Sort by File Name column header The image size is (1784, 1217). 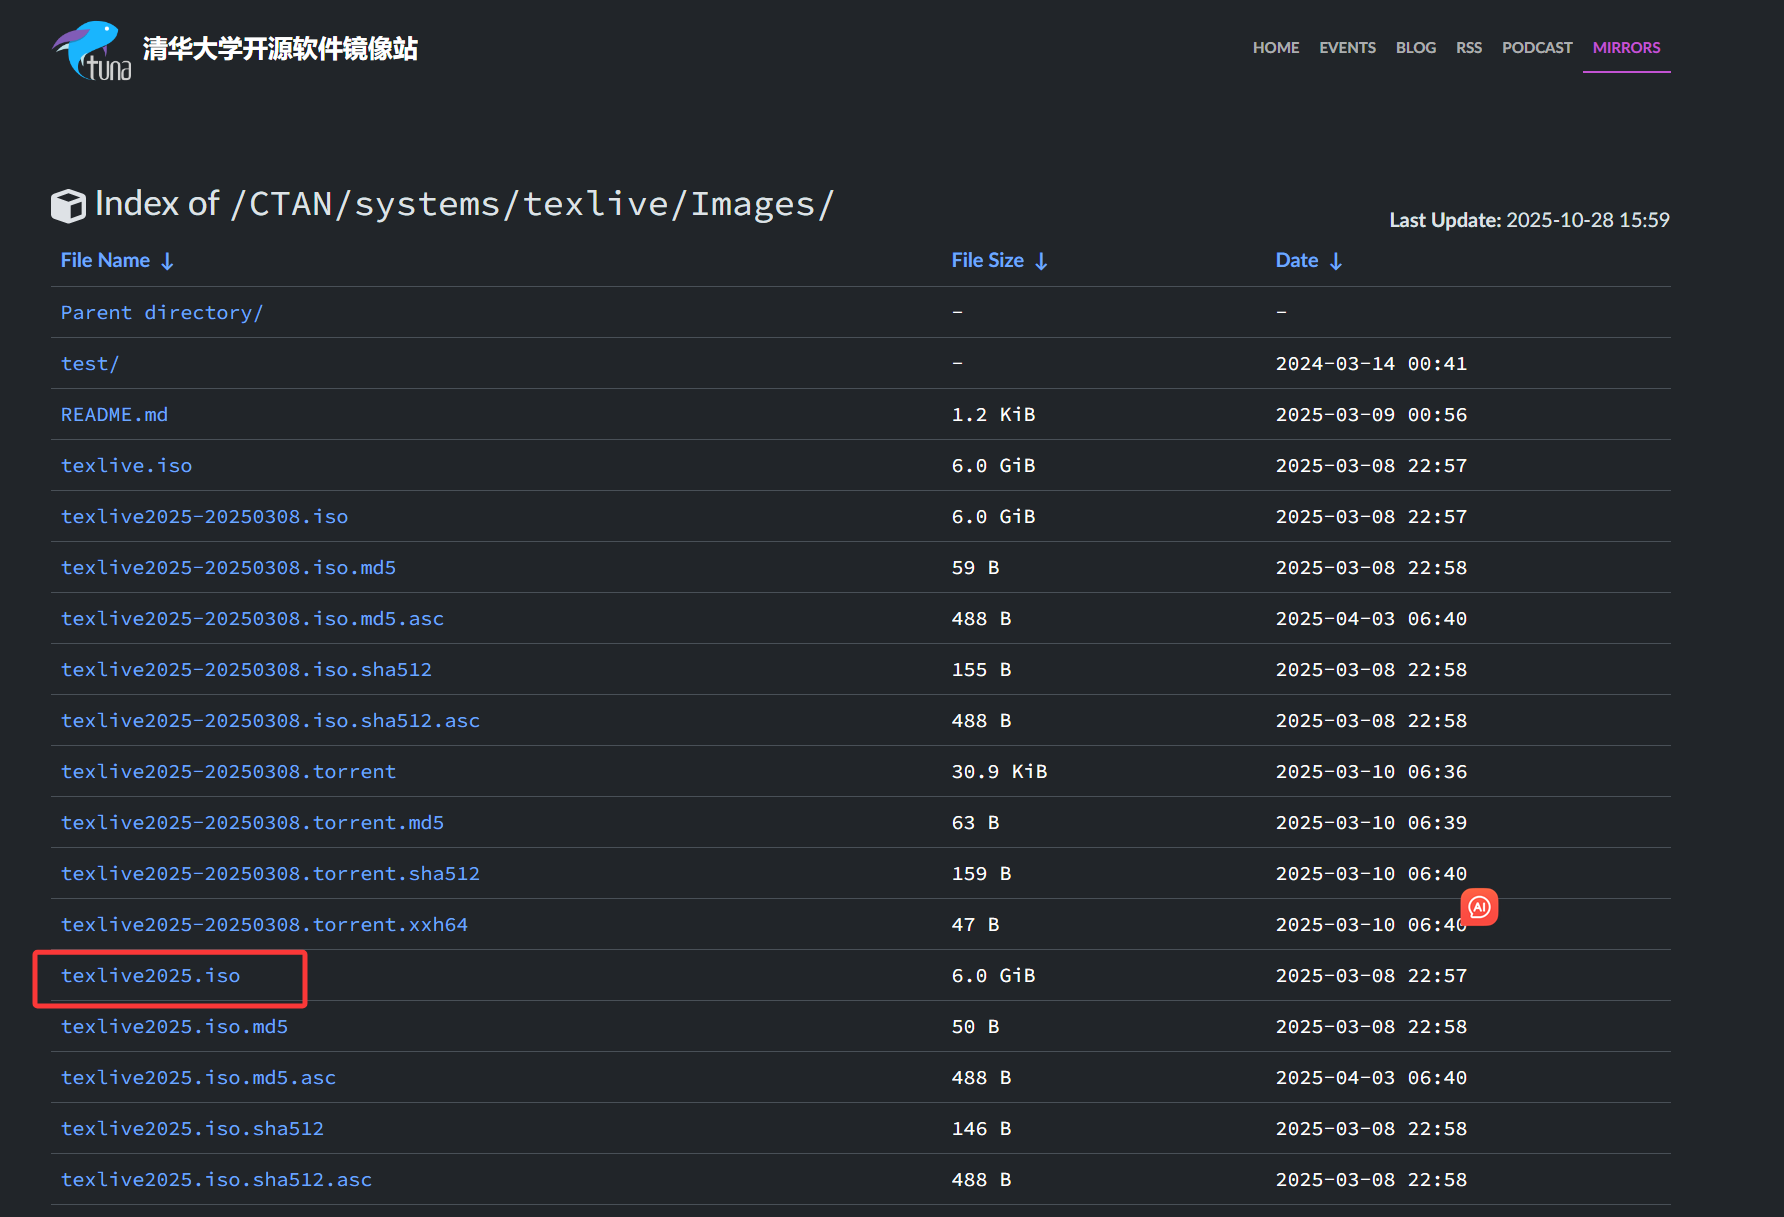pyautogui.click(x=117, y=261)
